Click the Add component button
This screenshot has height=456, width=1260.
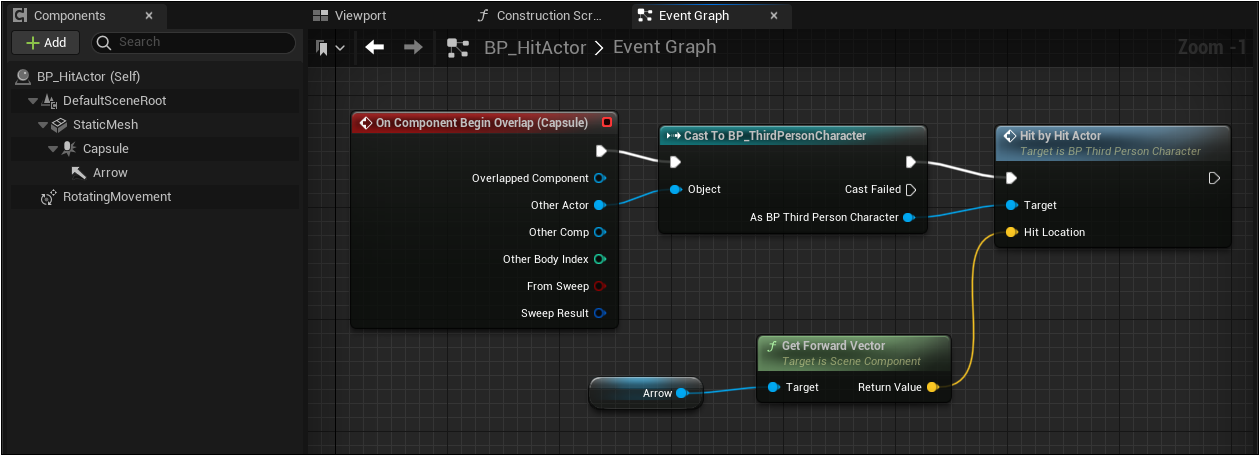tap(46, 42)
